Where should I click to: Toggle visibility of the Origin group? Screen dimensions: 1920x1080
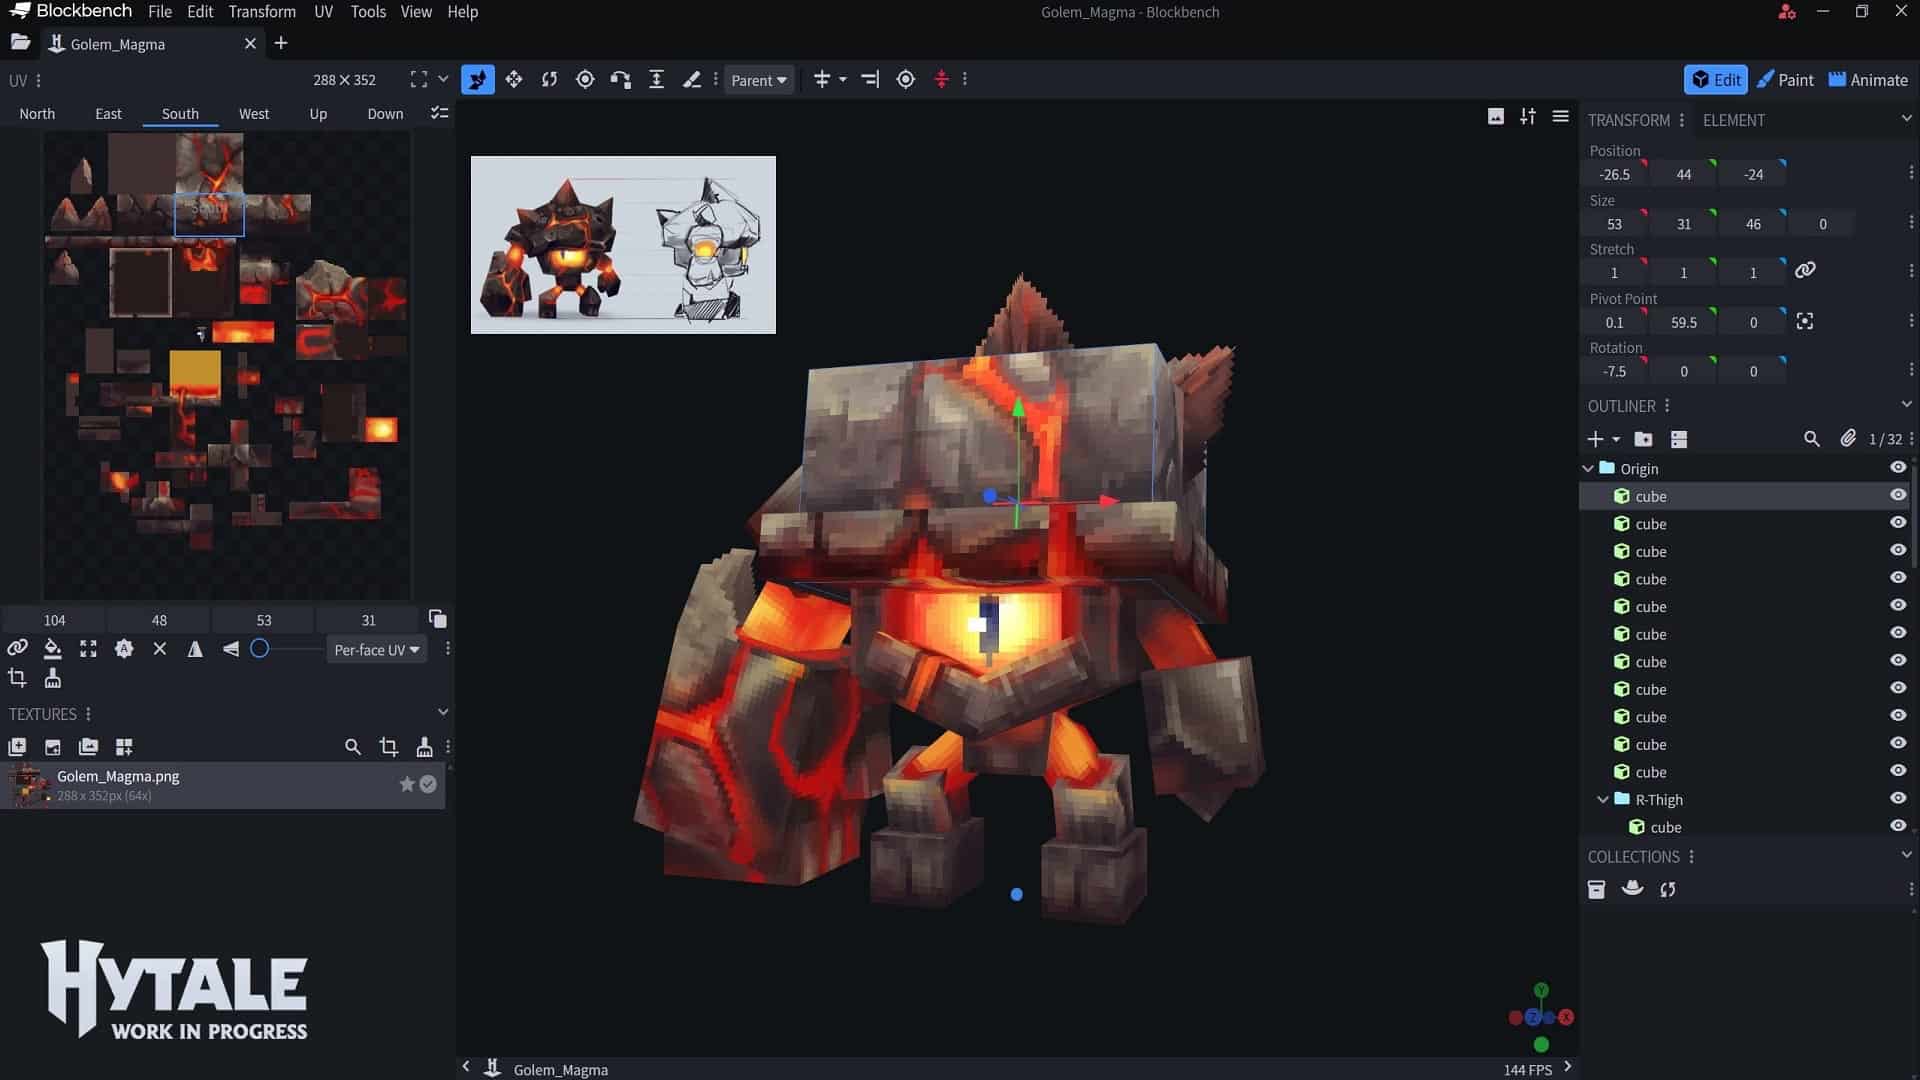click(x=1899, y=467)
